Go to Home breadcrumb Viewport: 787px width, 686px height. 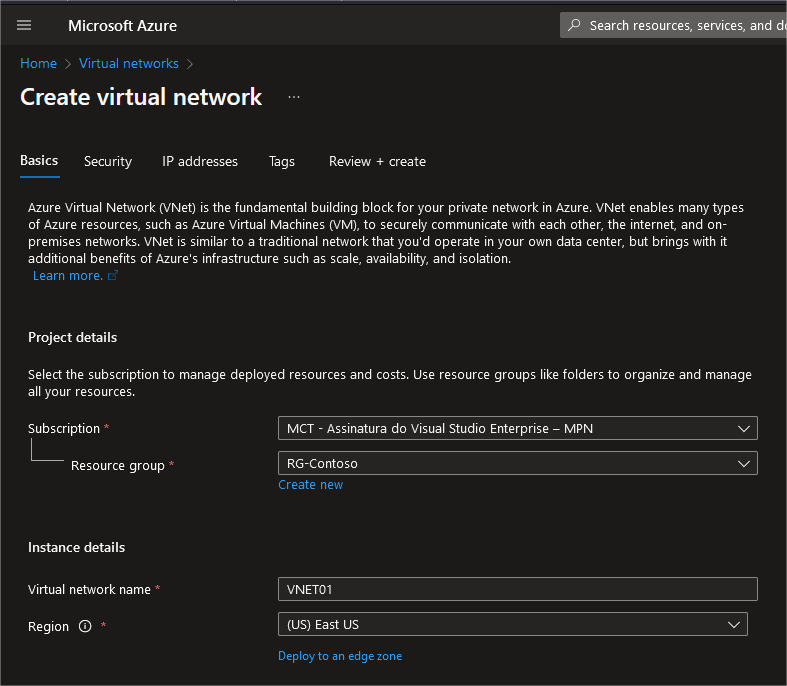pos(38,63)
